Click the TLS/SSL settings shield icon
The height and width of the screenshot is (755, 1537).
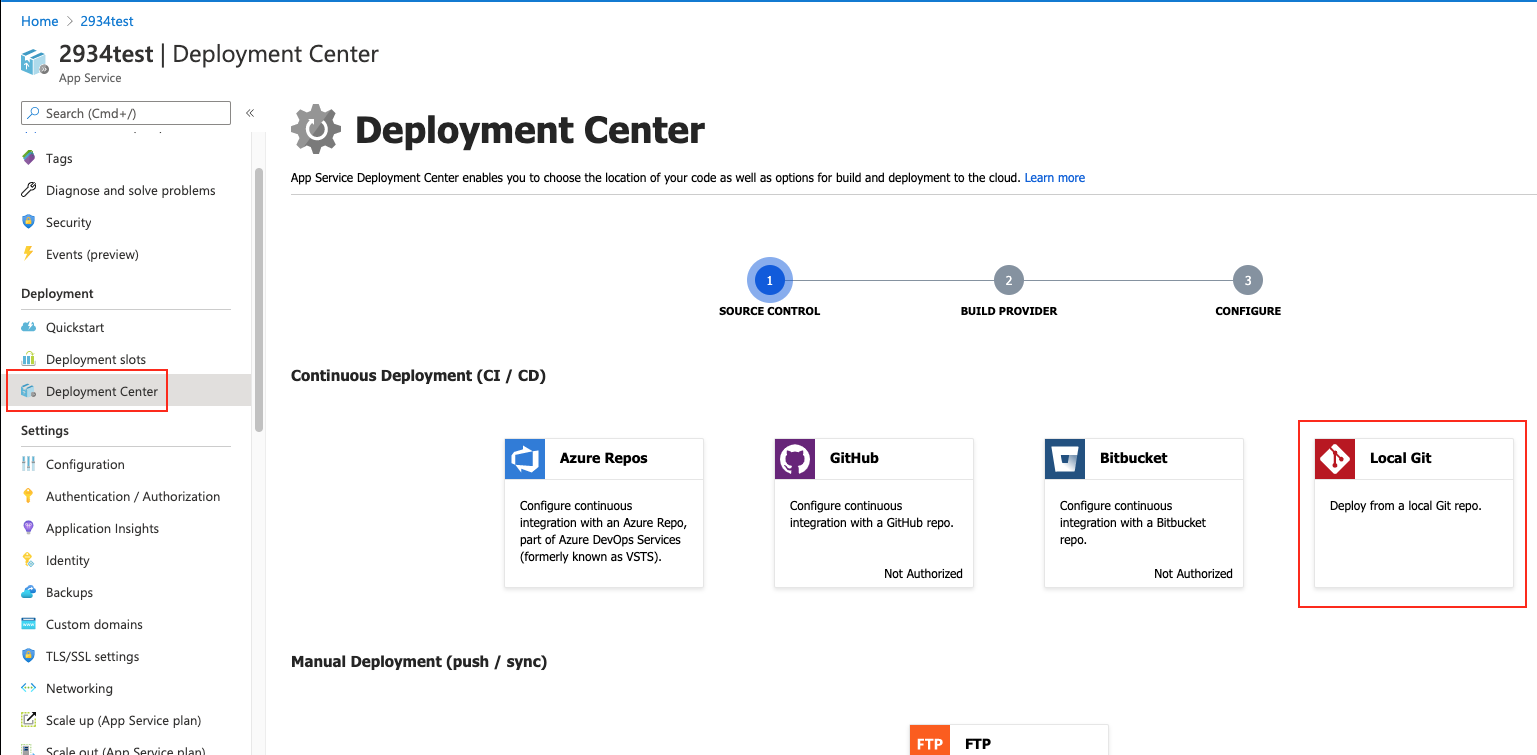pyautogui.click(x=28, y=656)
